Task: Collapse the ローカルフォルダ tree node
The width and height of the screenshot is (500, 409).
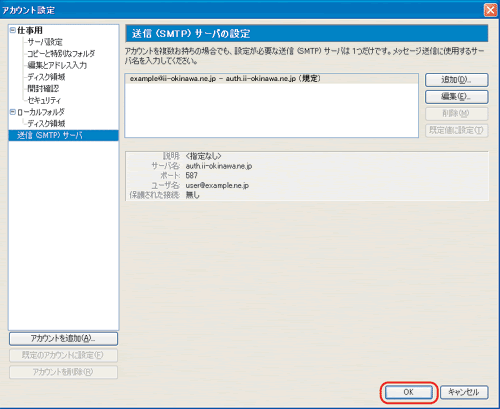Action: pos(13,112)
